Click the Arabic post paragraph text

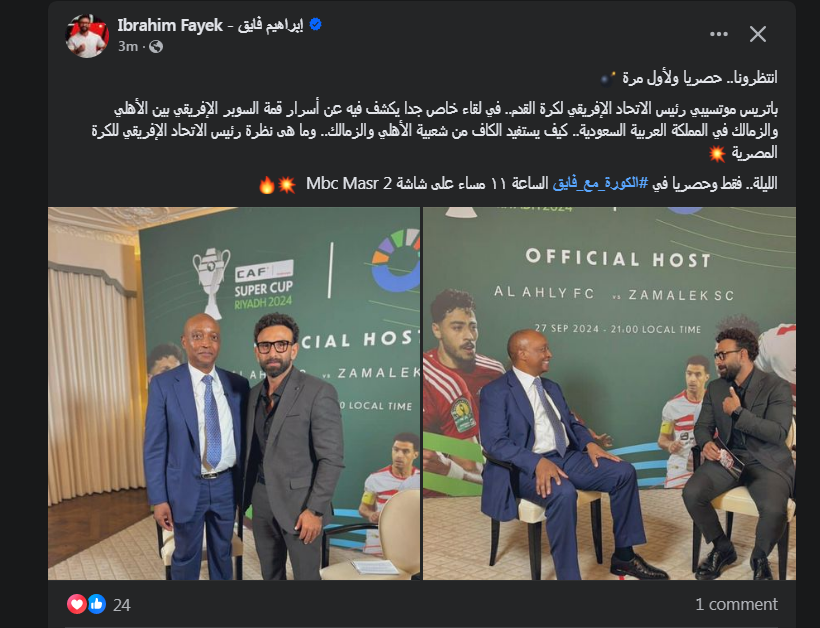[435, 131]
